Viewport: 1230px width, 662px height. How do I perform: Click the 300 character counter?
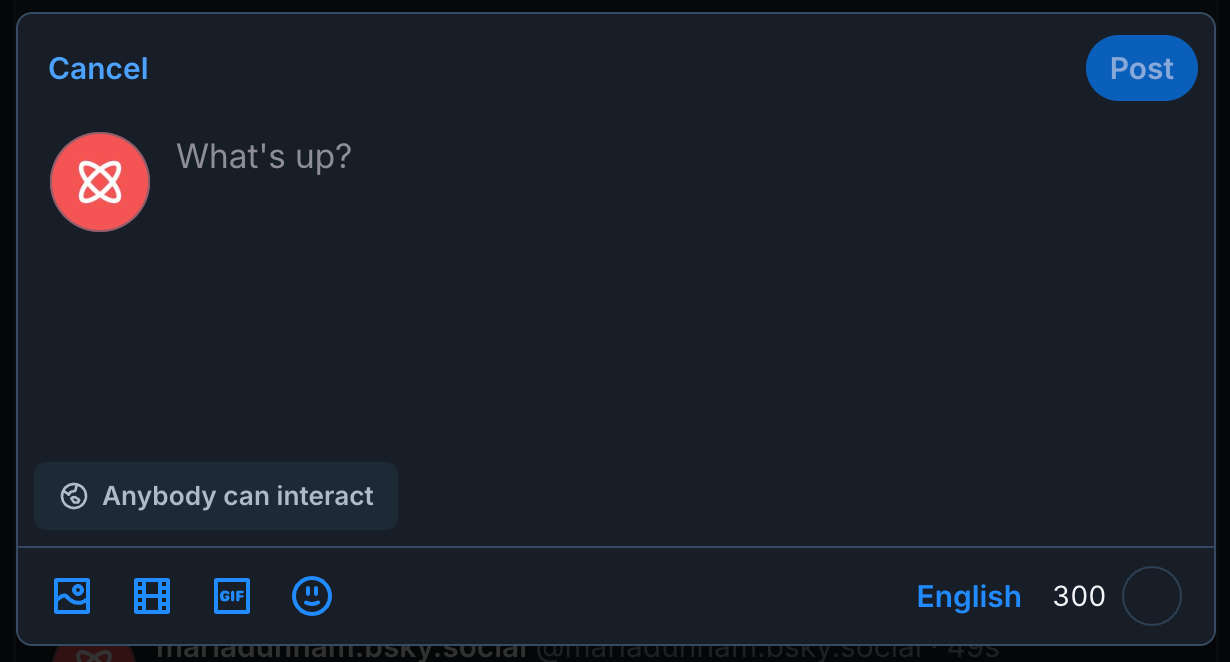pos(1078,595)
